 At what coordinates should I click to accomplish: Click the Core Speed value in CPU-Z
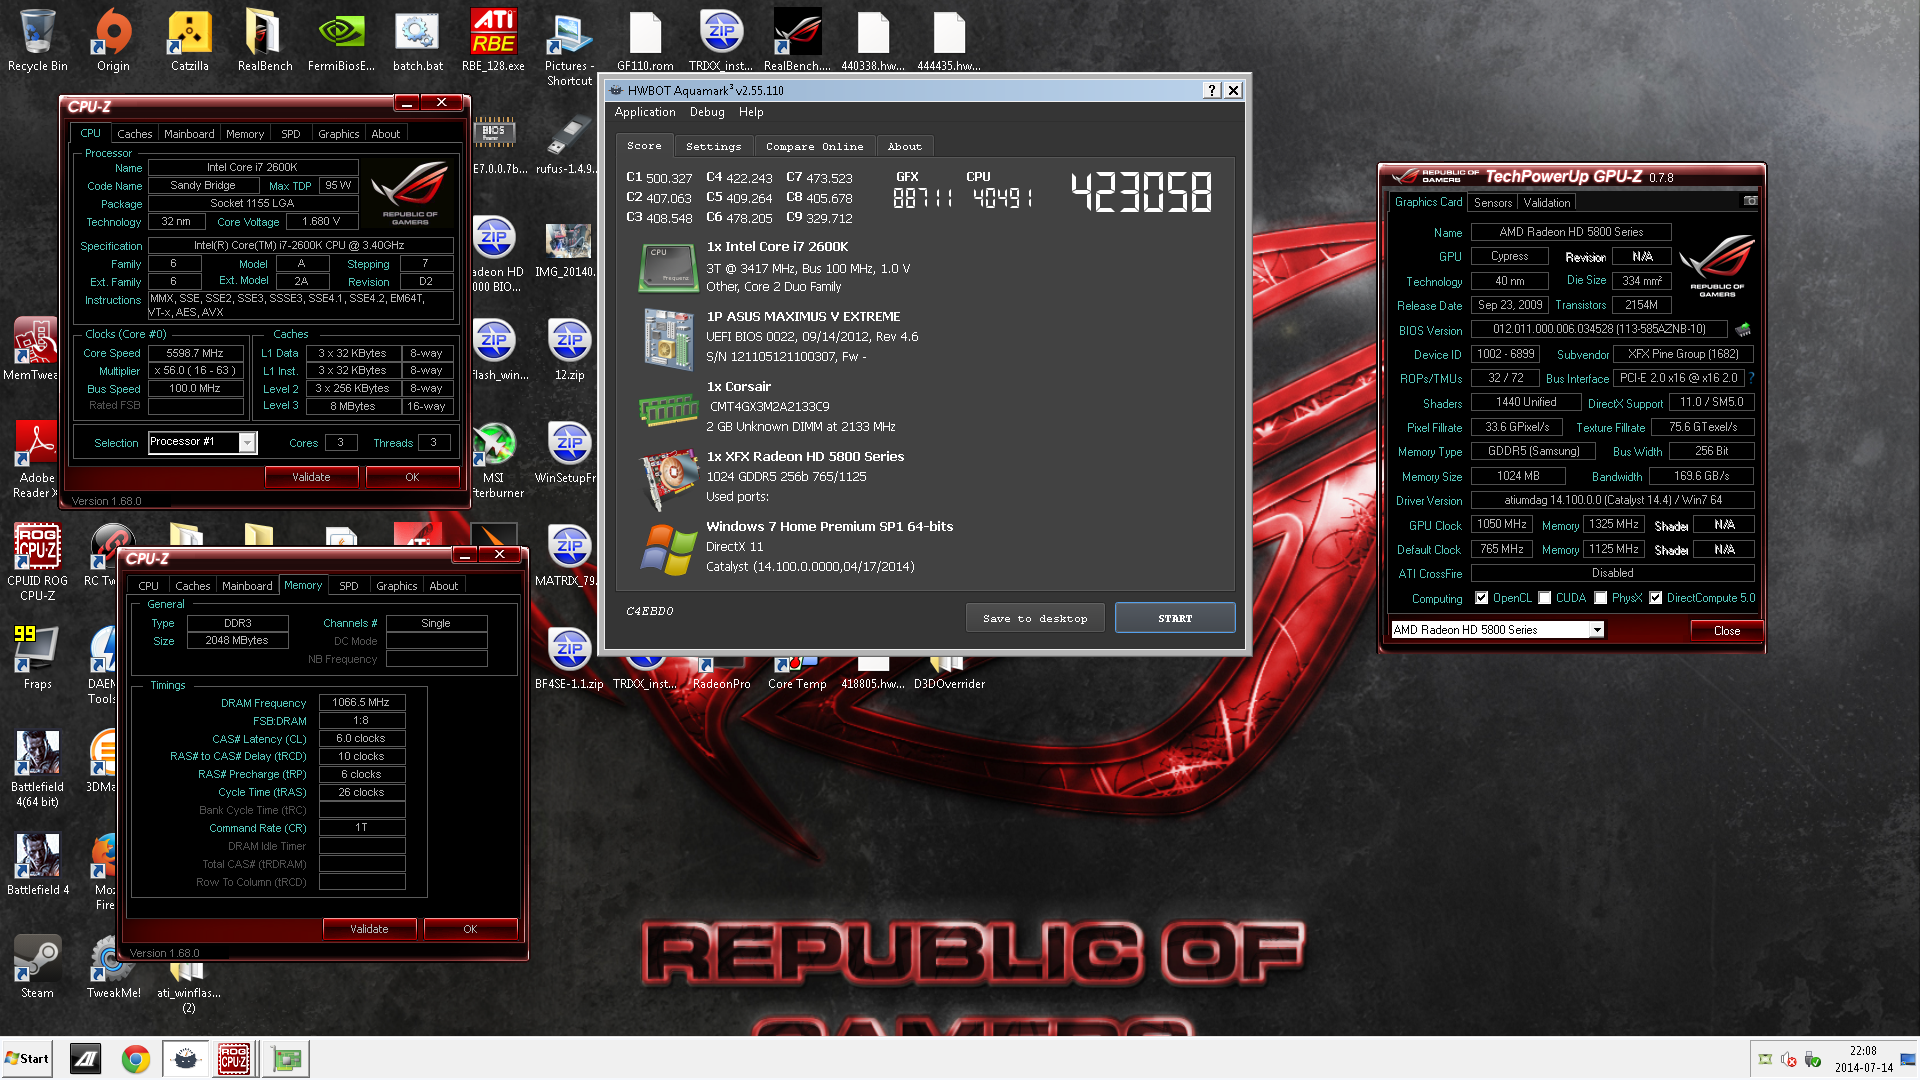tap(196, 353)
